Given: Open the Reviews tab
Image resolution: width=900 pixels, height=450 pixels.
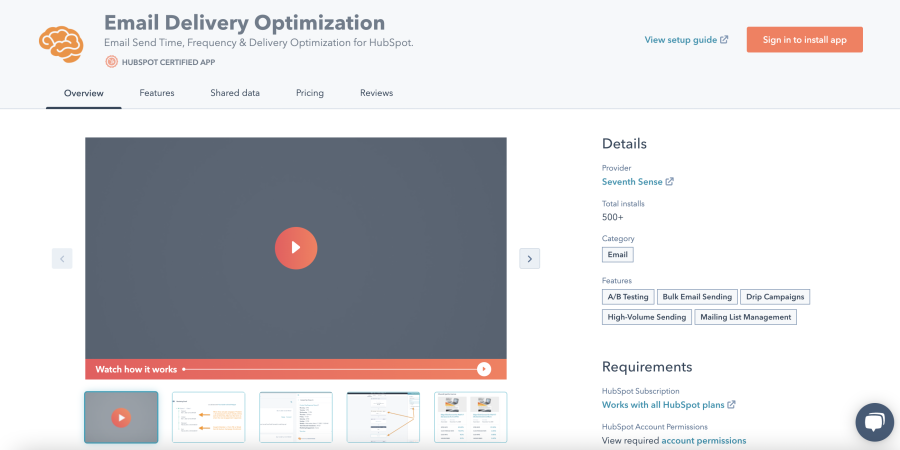Looking at the screenshot, I should point(377,93).
